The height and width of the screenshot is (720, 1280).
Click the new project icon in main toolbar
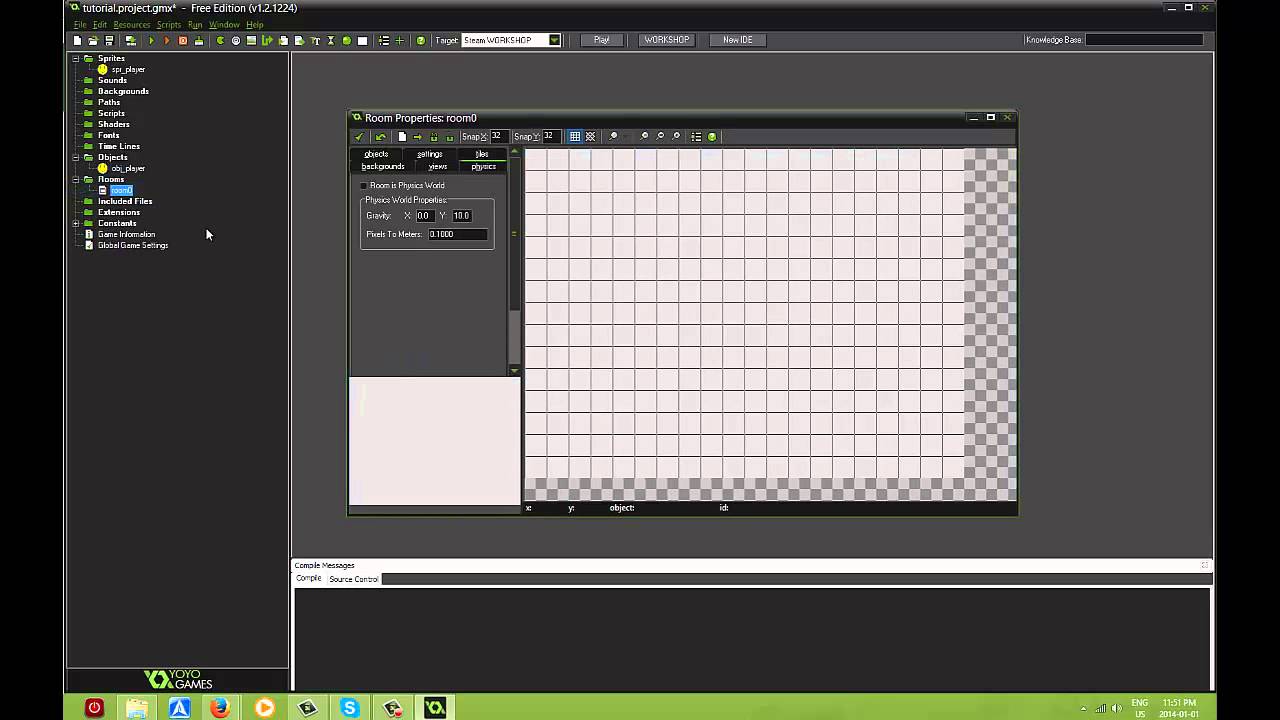point(78,40)
